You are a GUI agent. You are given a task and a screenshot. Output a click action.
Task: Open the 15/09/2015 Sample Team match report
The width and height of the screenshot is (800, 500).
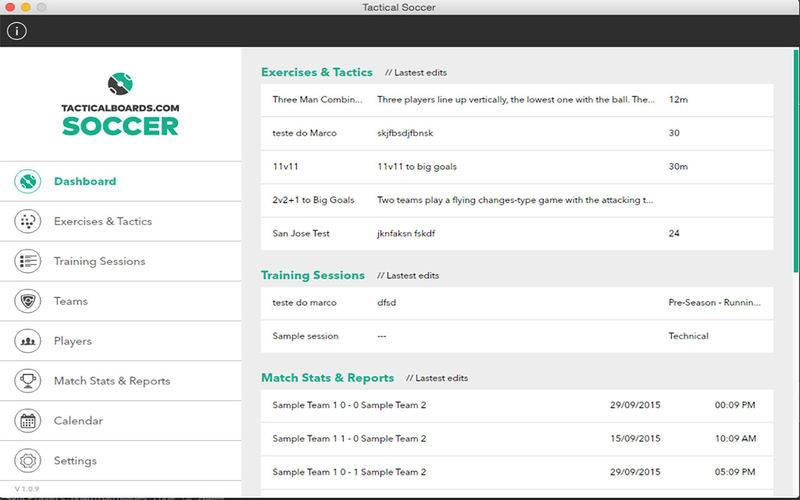[x=516, y=439]
